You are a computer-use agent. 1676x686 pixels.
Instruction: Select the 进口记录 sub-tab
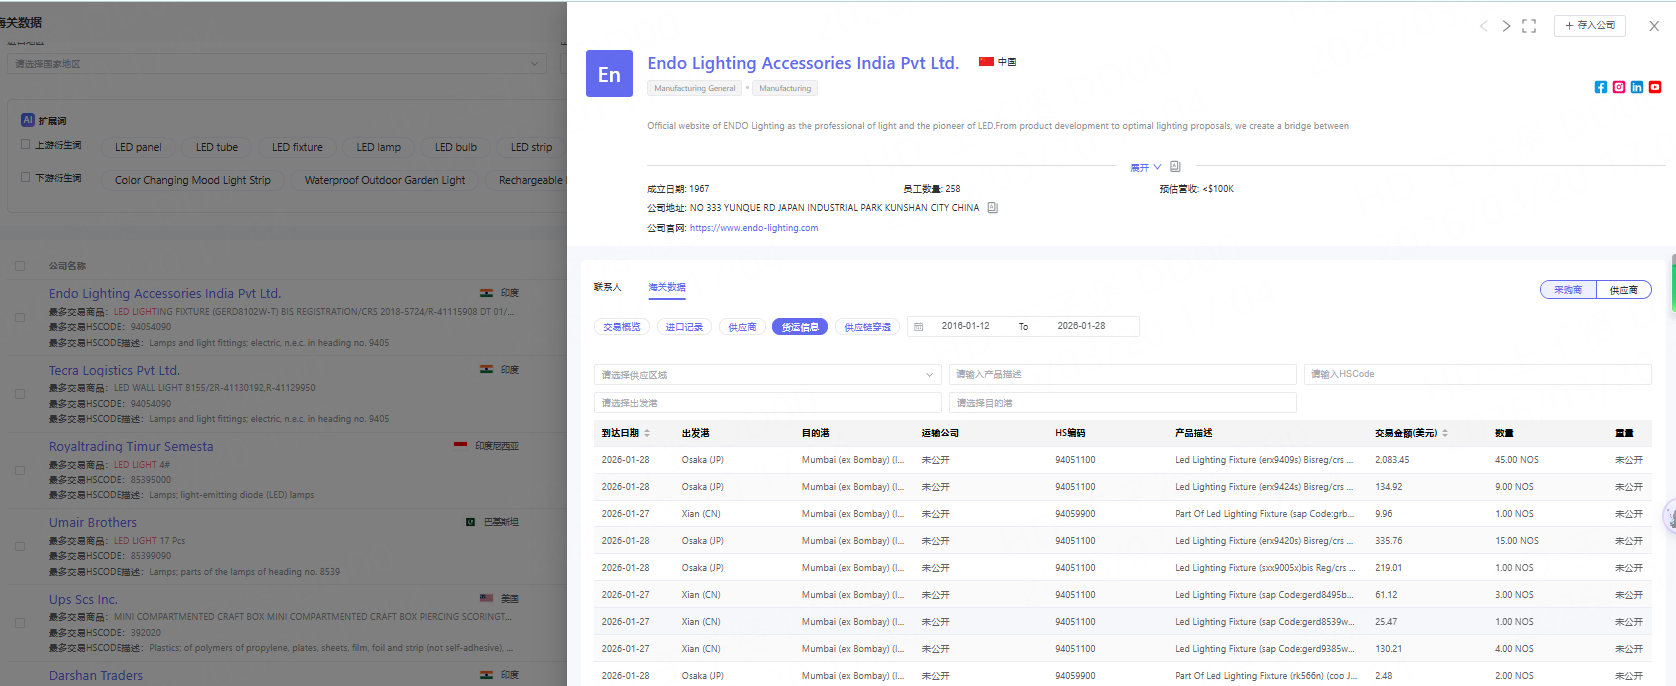(x=684, y=327)
